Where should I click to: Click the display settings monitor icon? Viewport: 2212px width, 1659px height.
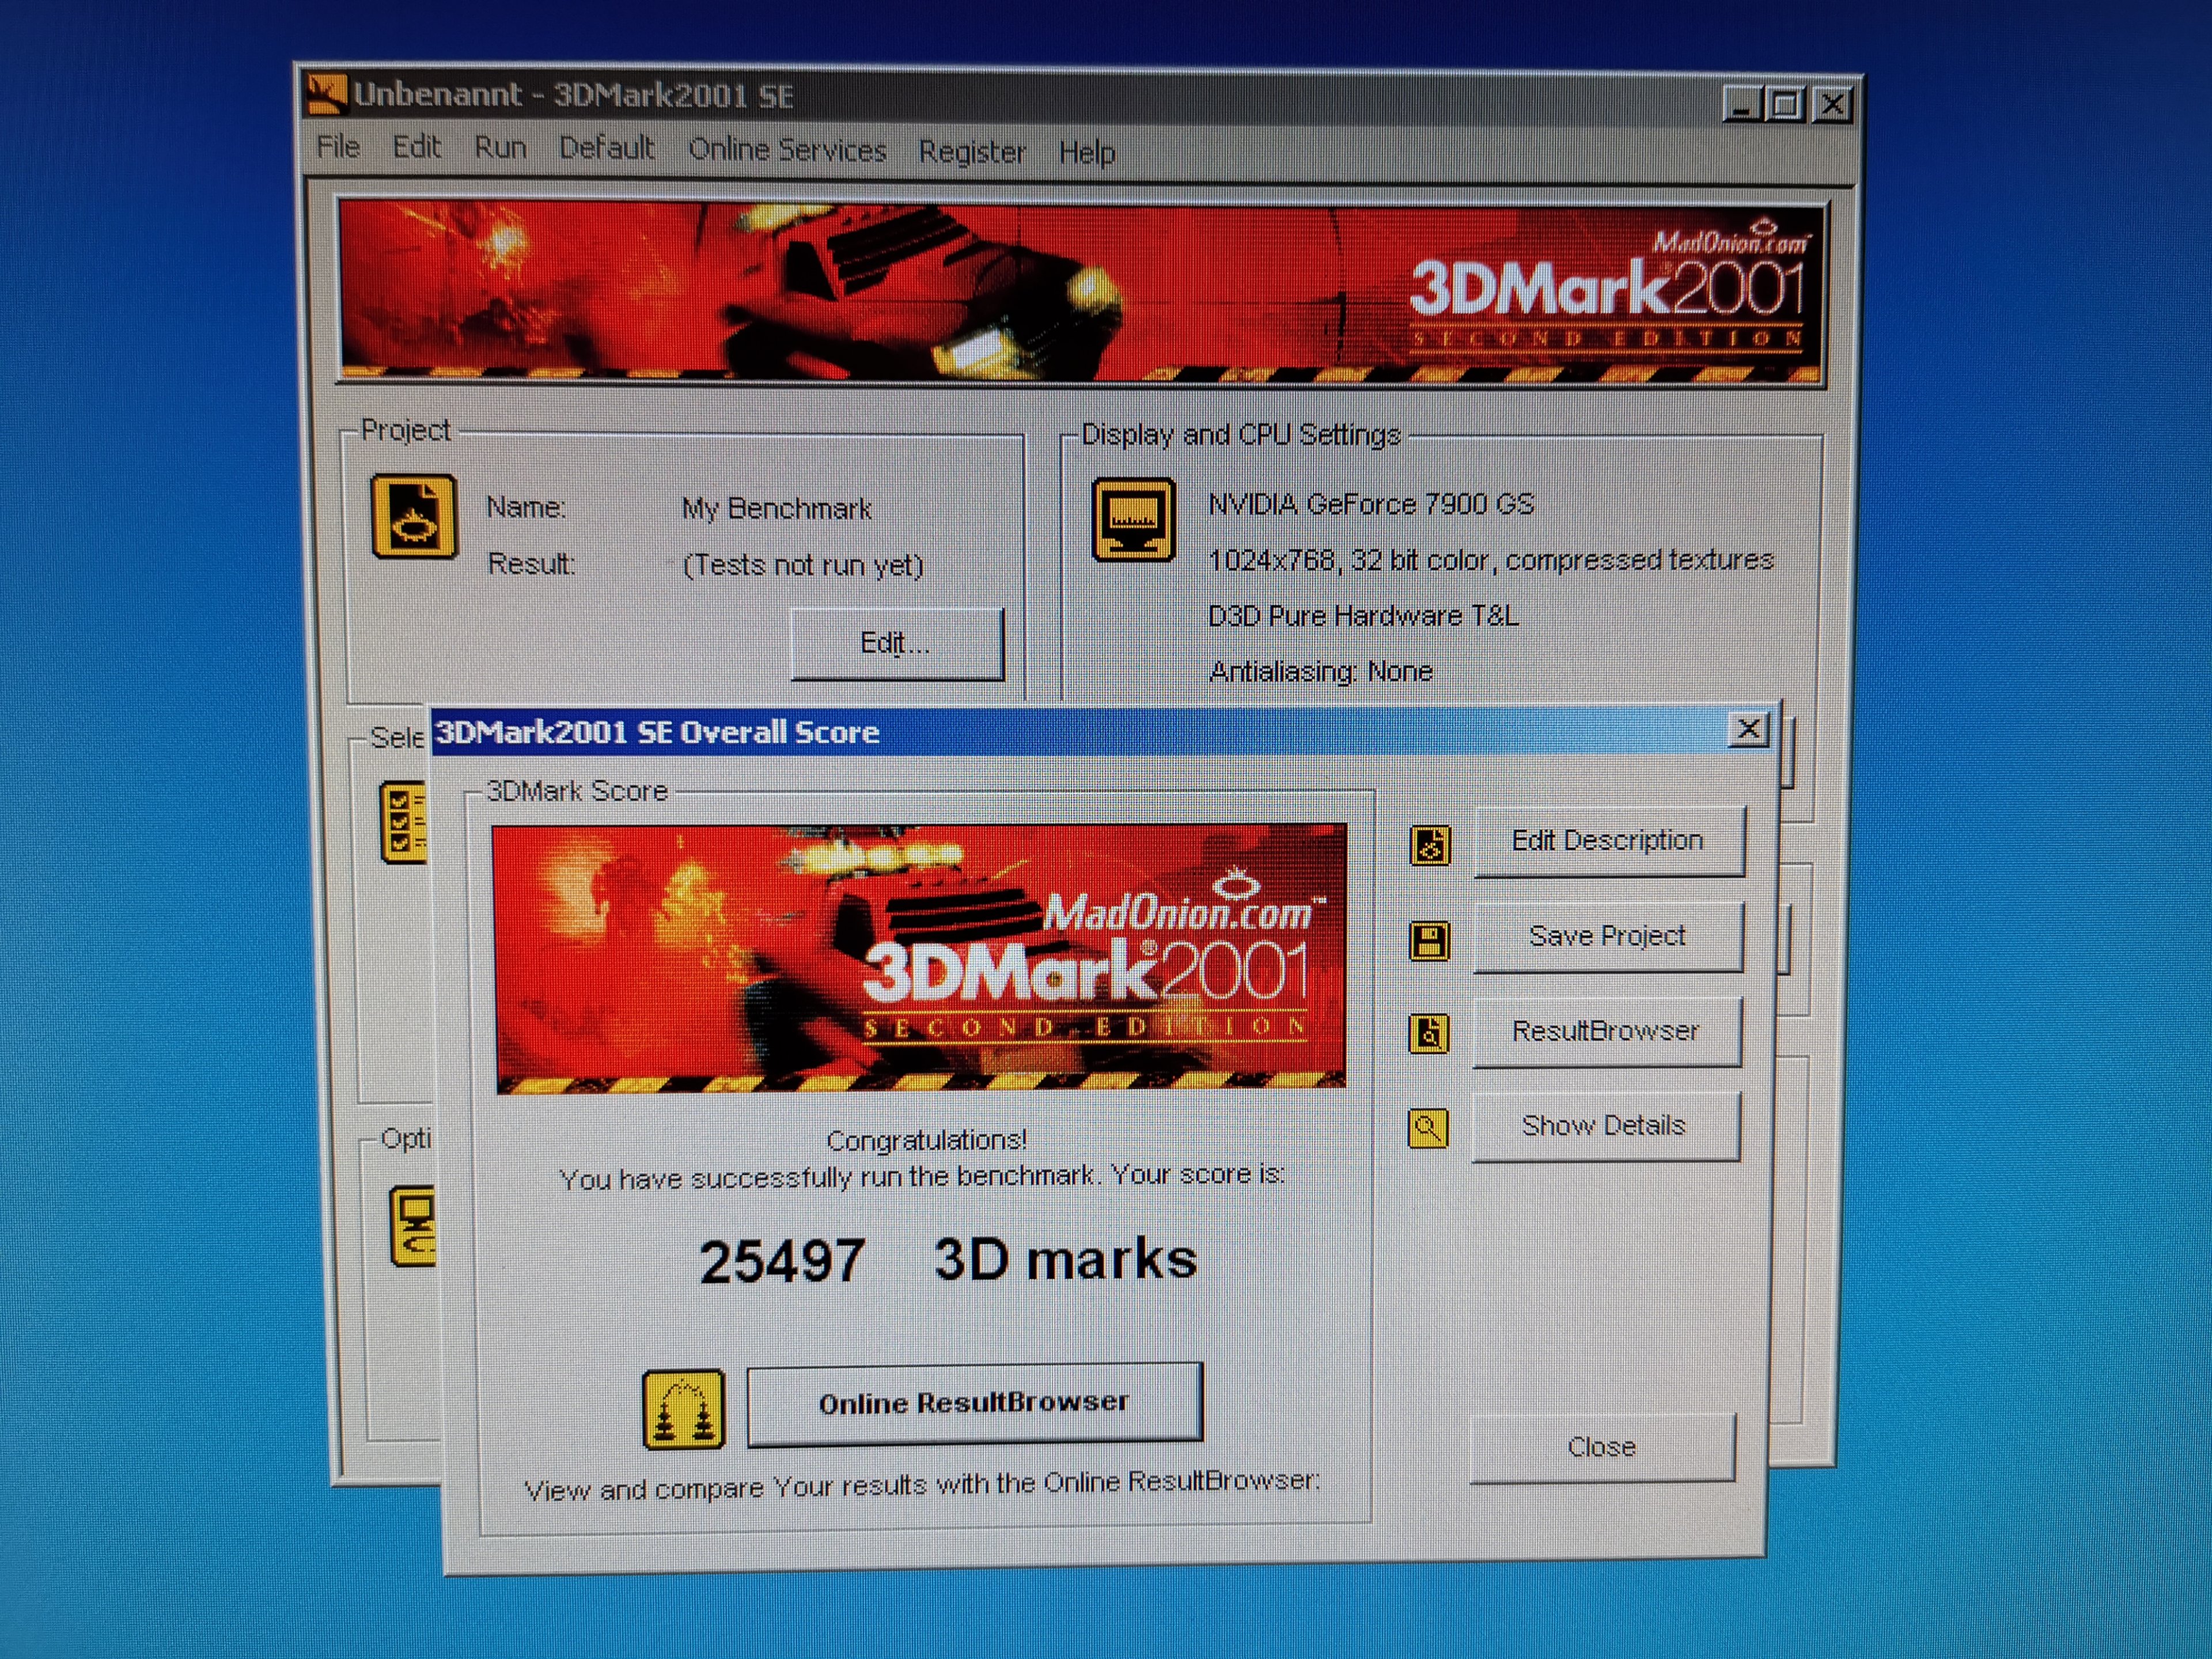[1133, 520]
